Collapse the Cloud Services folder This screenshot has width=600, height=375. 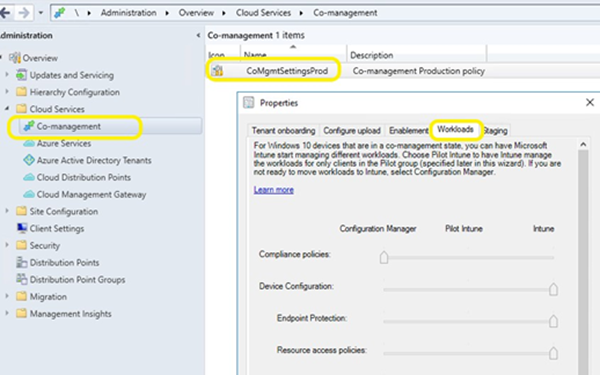pyautogui.click(x=7, y=109)
